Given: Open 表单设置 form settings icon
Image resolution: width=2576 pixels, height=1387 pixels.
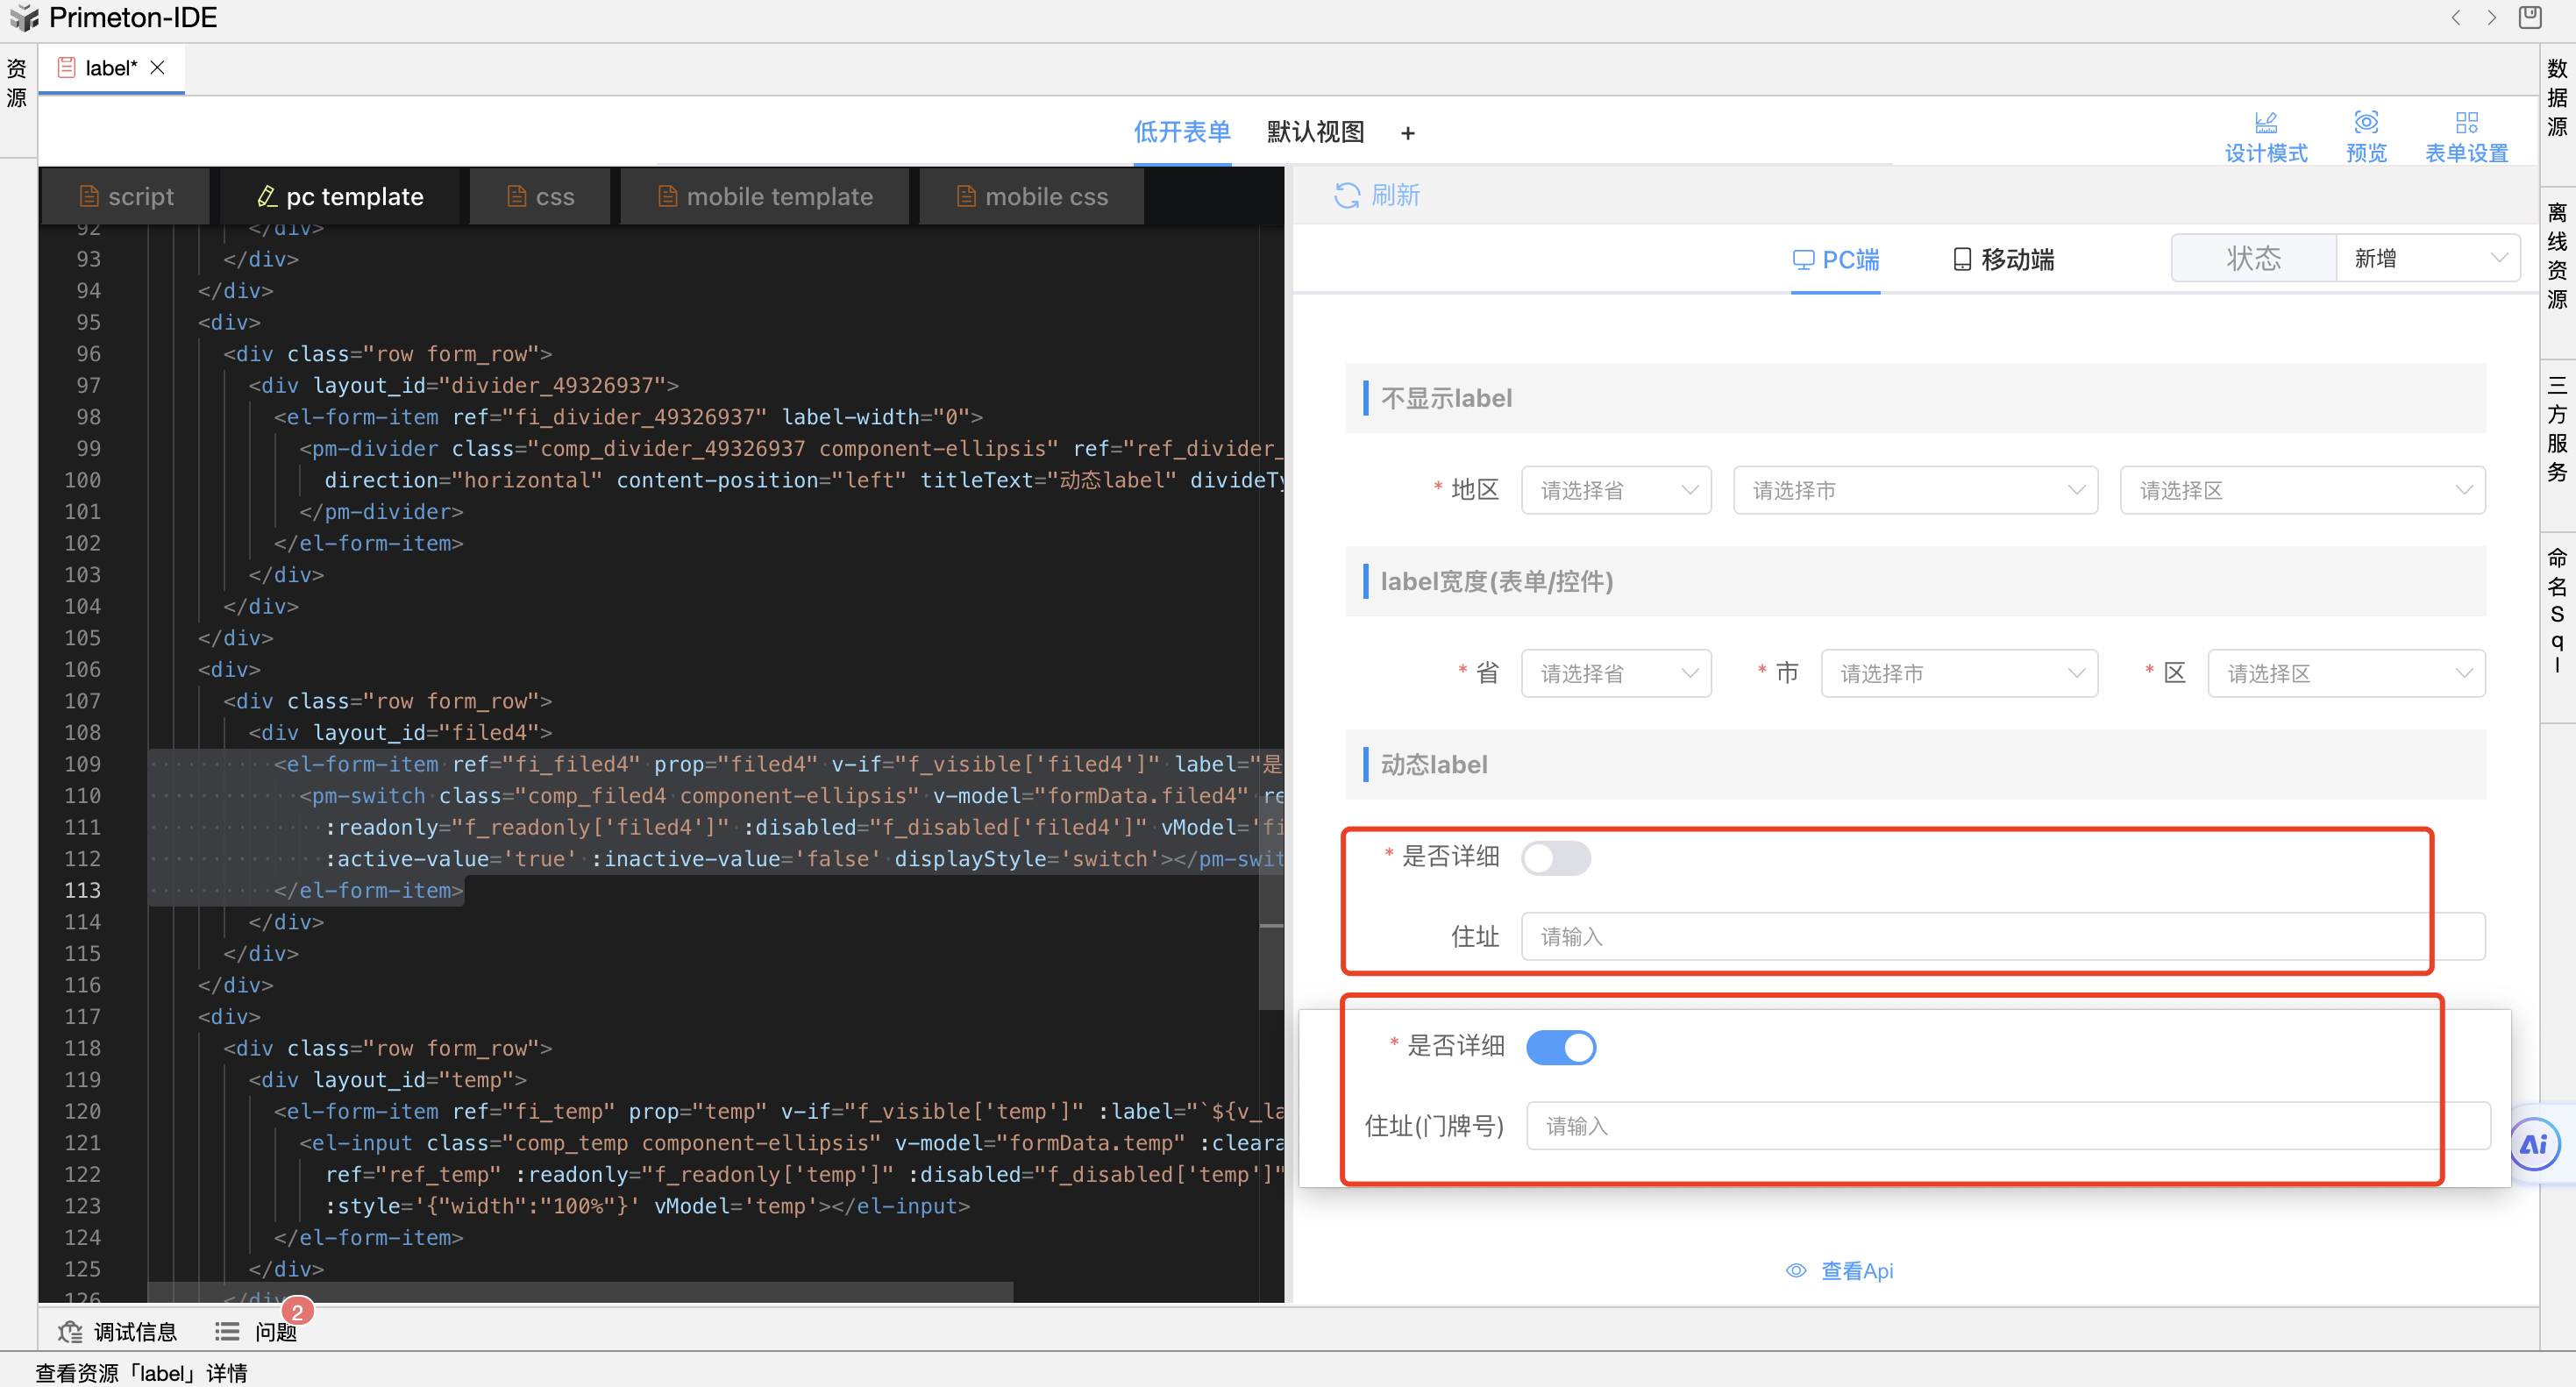Looking at the screenshot, I should click(2466, 123).
